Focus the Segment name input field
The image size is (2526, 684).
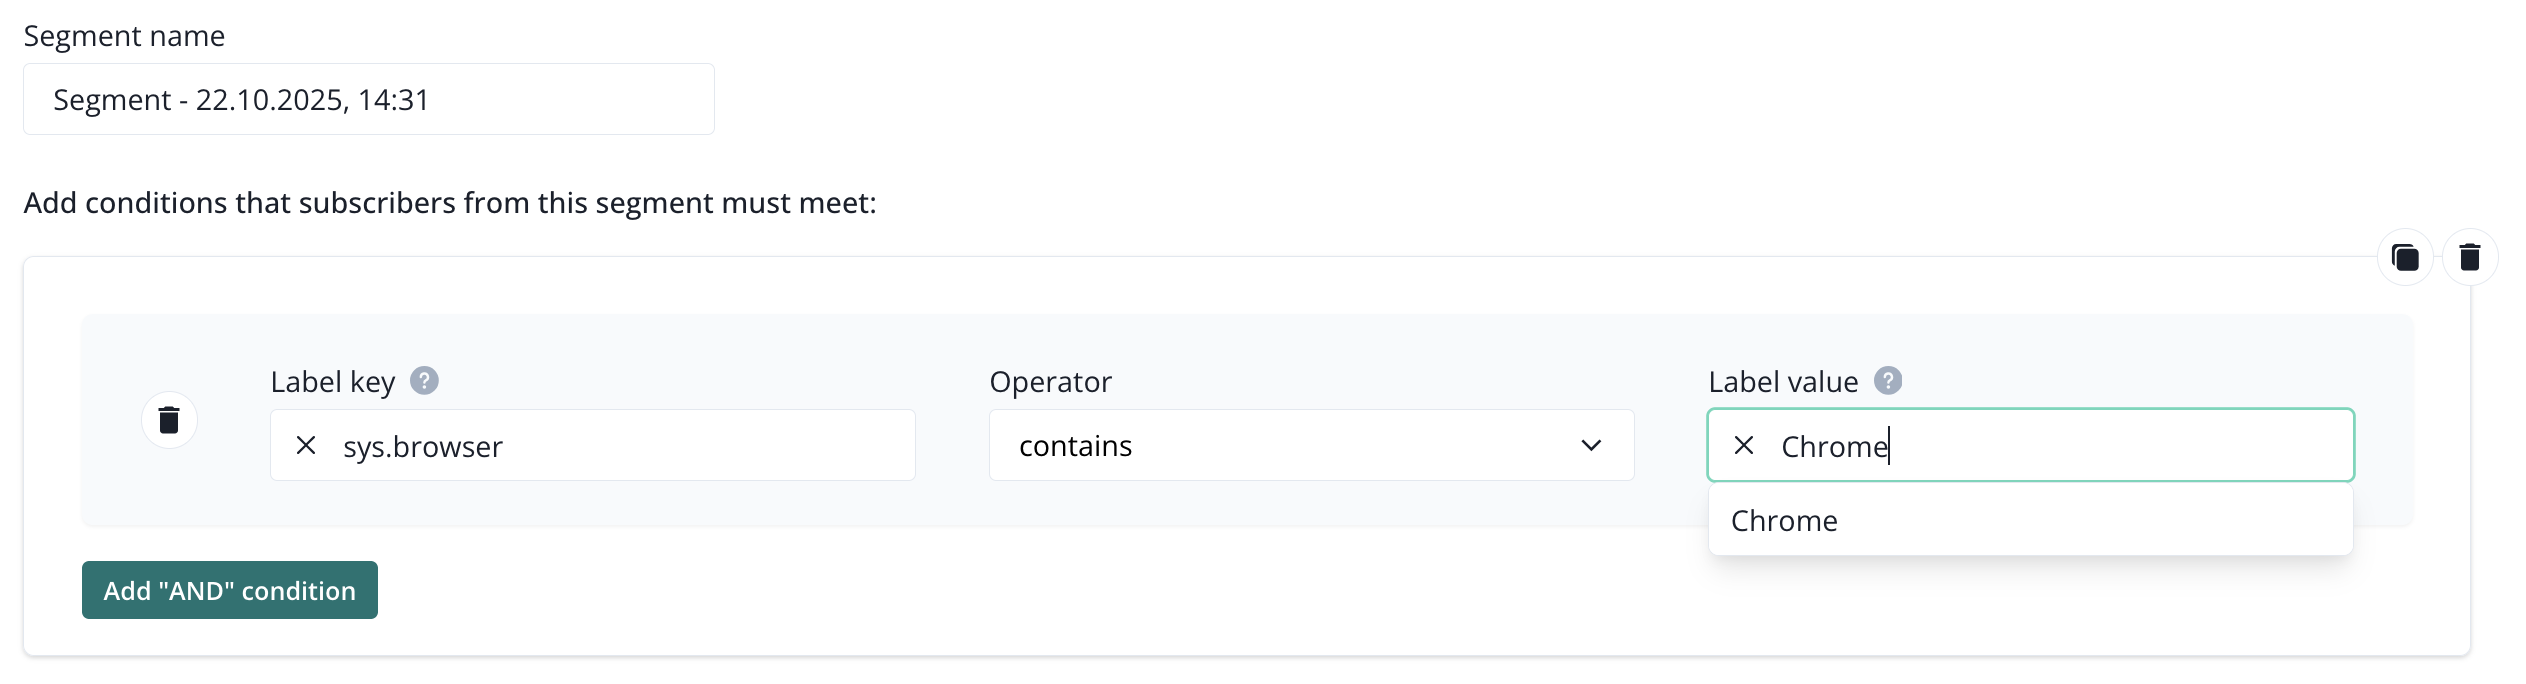point(368,100)
